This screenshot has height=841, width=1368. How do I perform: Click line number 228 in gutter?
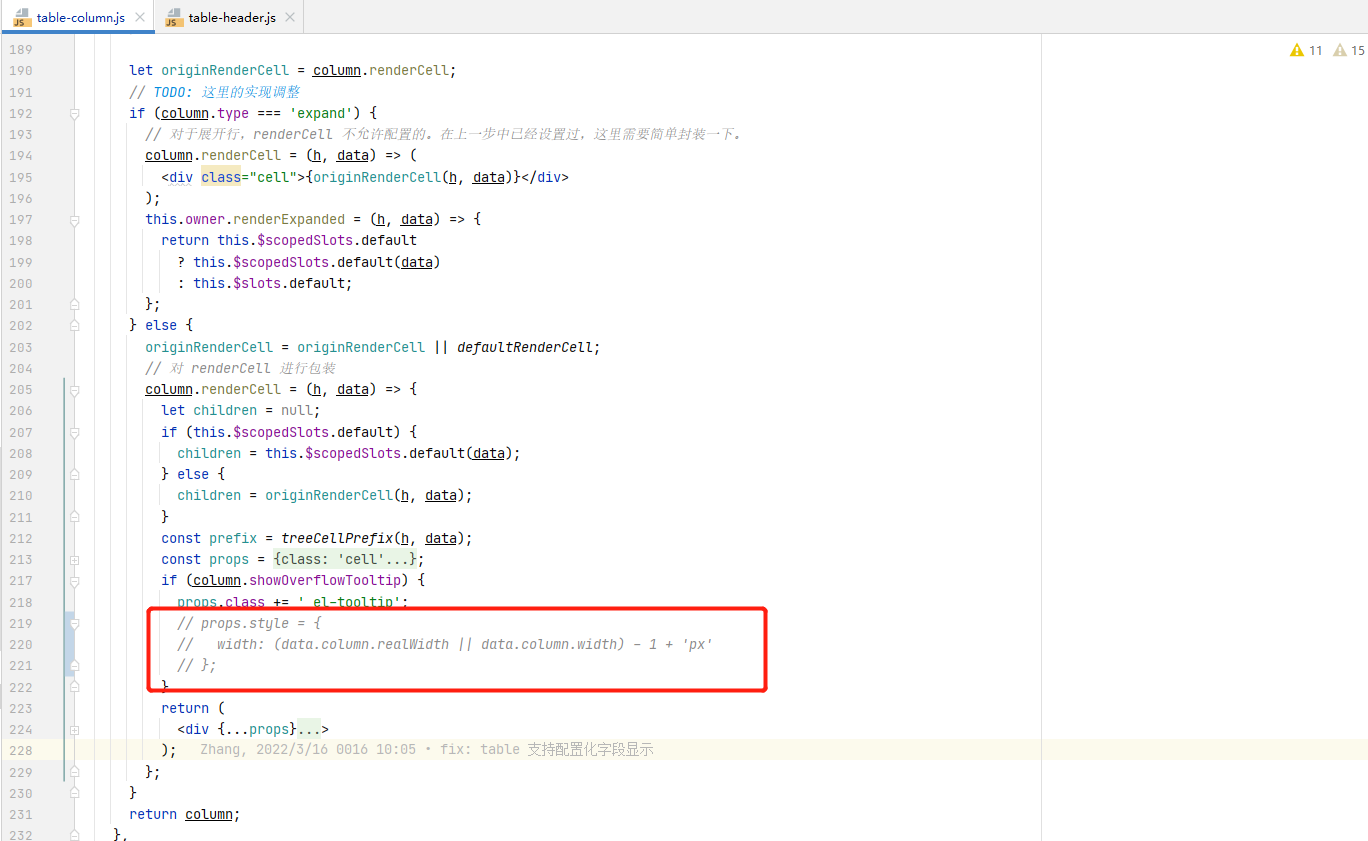click(x=21, y=750)
